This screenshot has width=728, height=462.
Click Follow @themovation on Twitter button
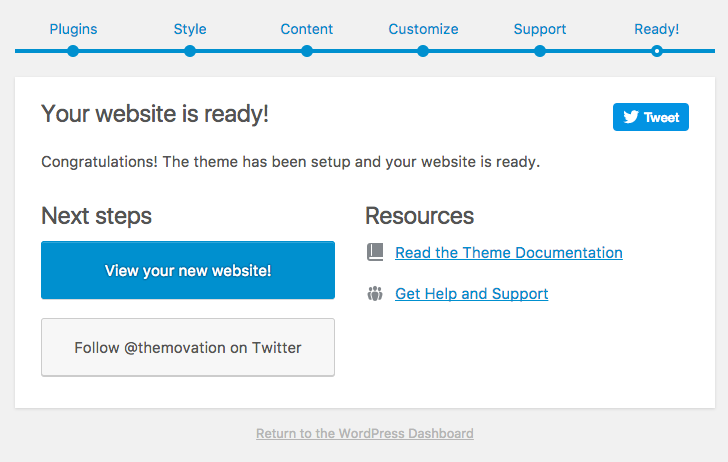188,348
